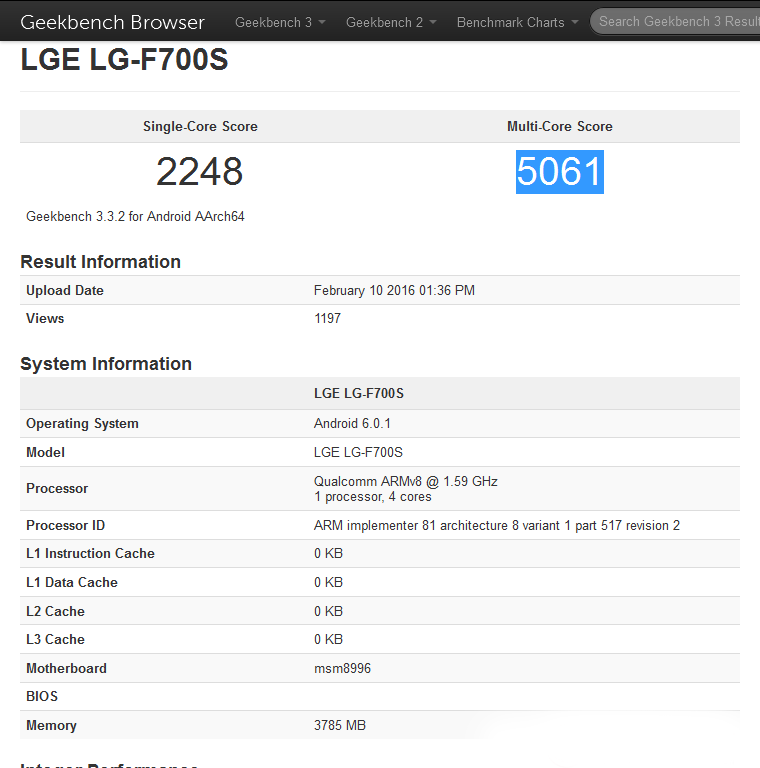The height and width of the screenshot is (768, 760).
Task: Expand the Geekbench 3 dropdown menu
Action: [x=280, y=22]
